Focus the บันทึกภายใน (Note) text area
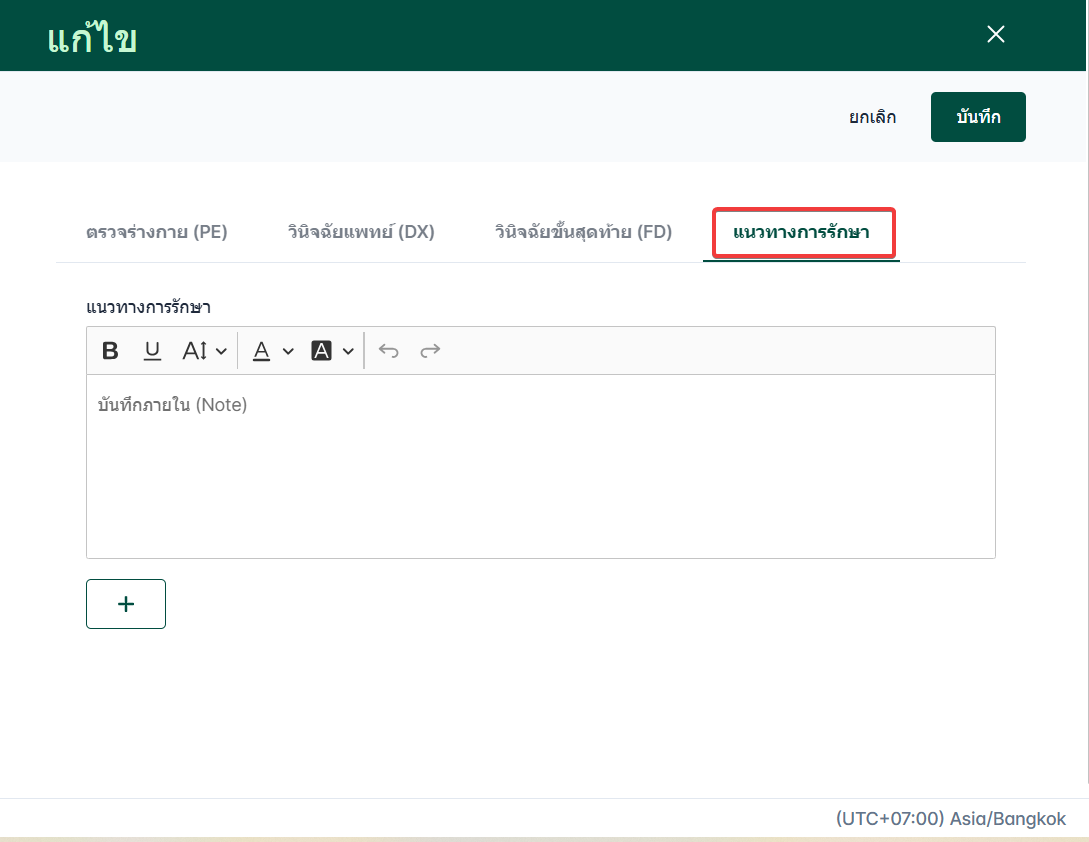Viewport: 1089px width, 842px height. 540,466
